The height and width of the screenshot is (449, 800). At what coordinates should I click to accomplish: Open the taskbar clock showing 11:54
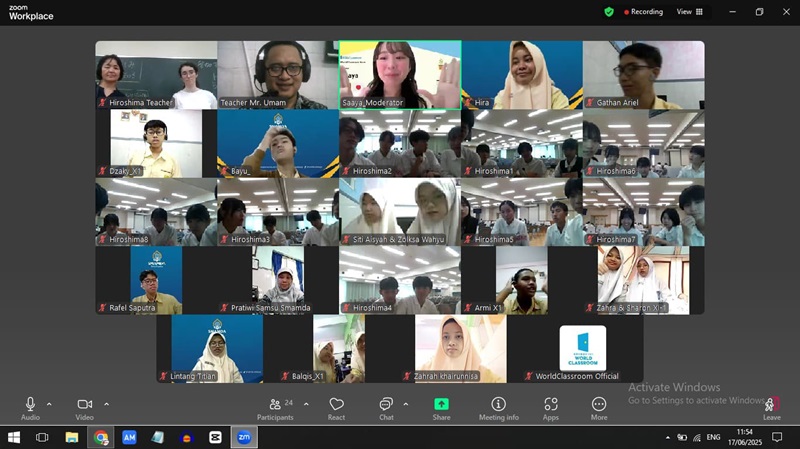[x=745, y=437]
